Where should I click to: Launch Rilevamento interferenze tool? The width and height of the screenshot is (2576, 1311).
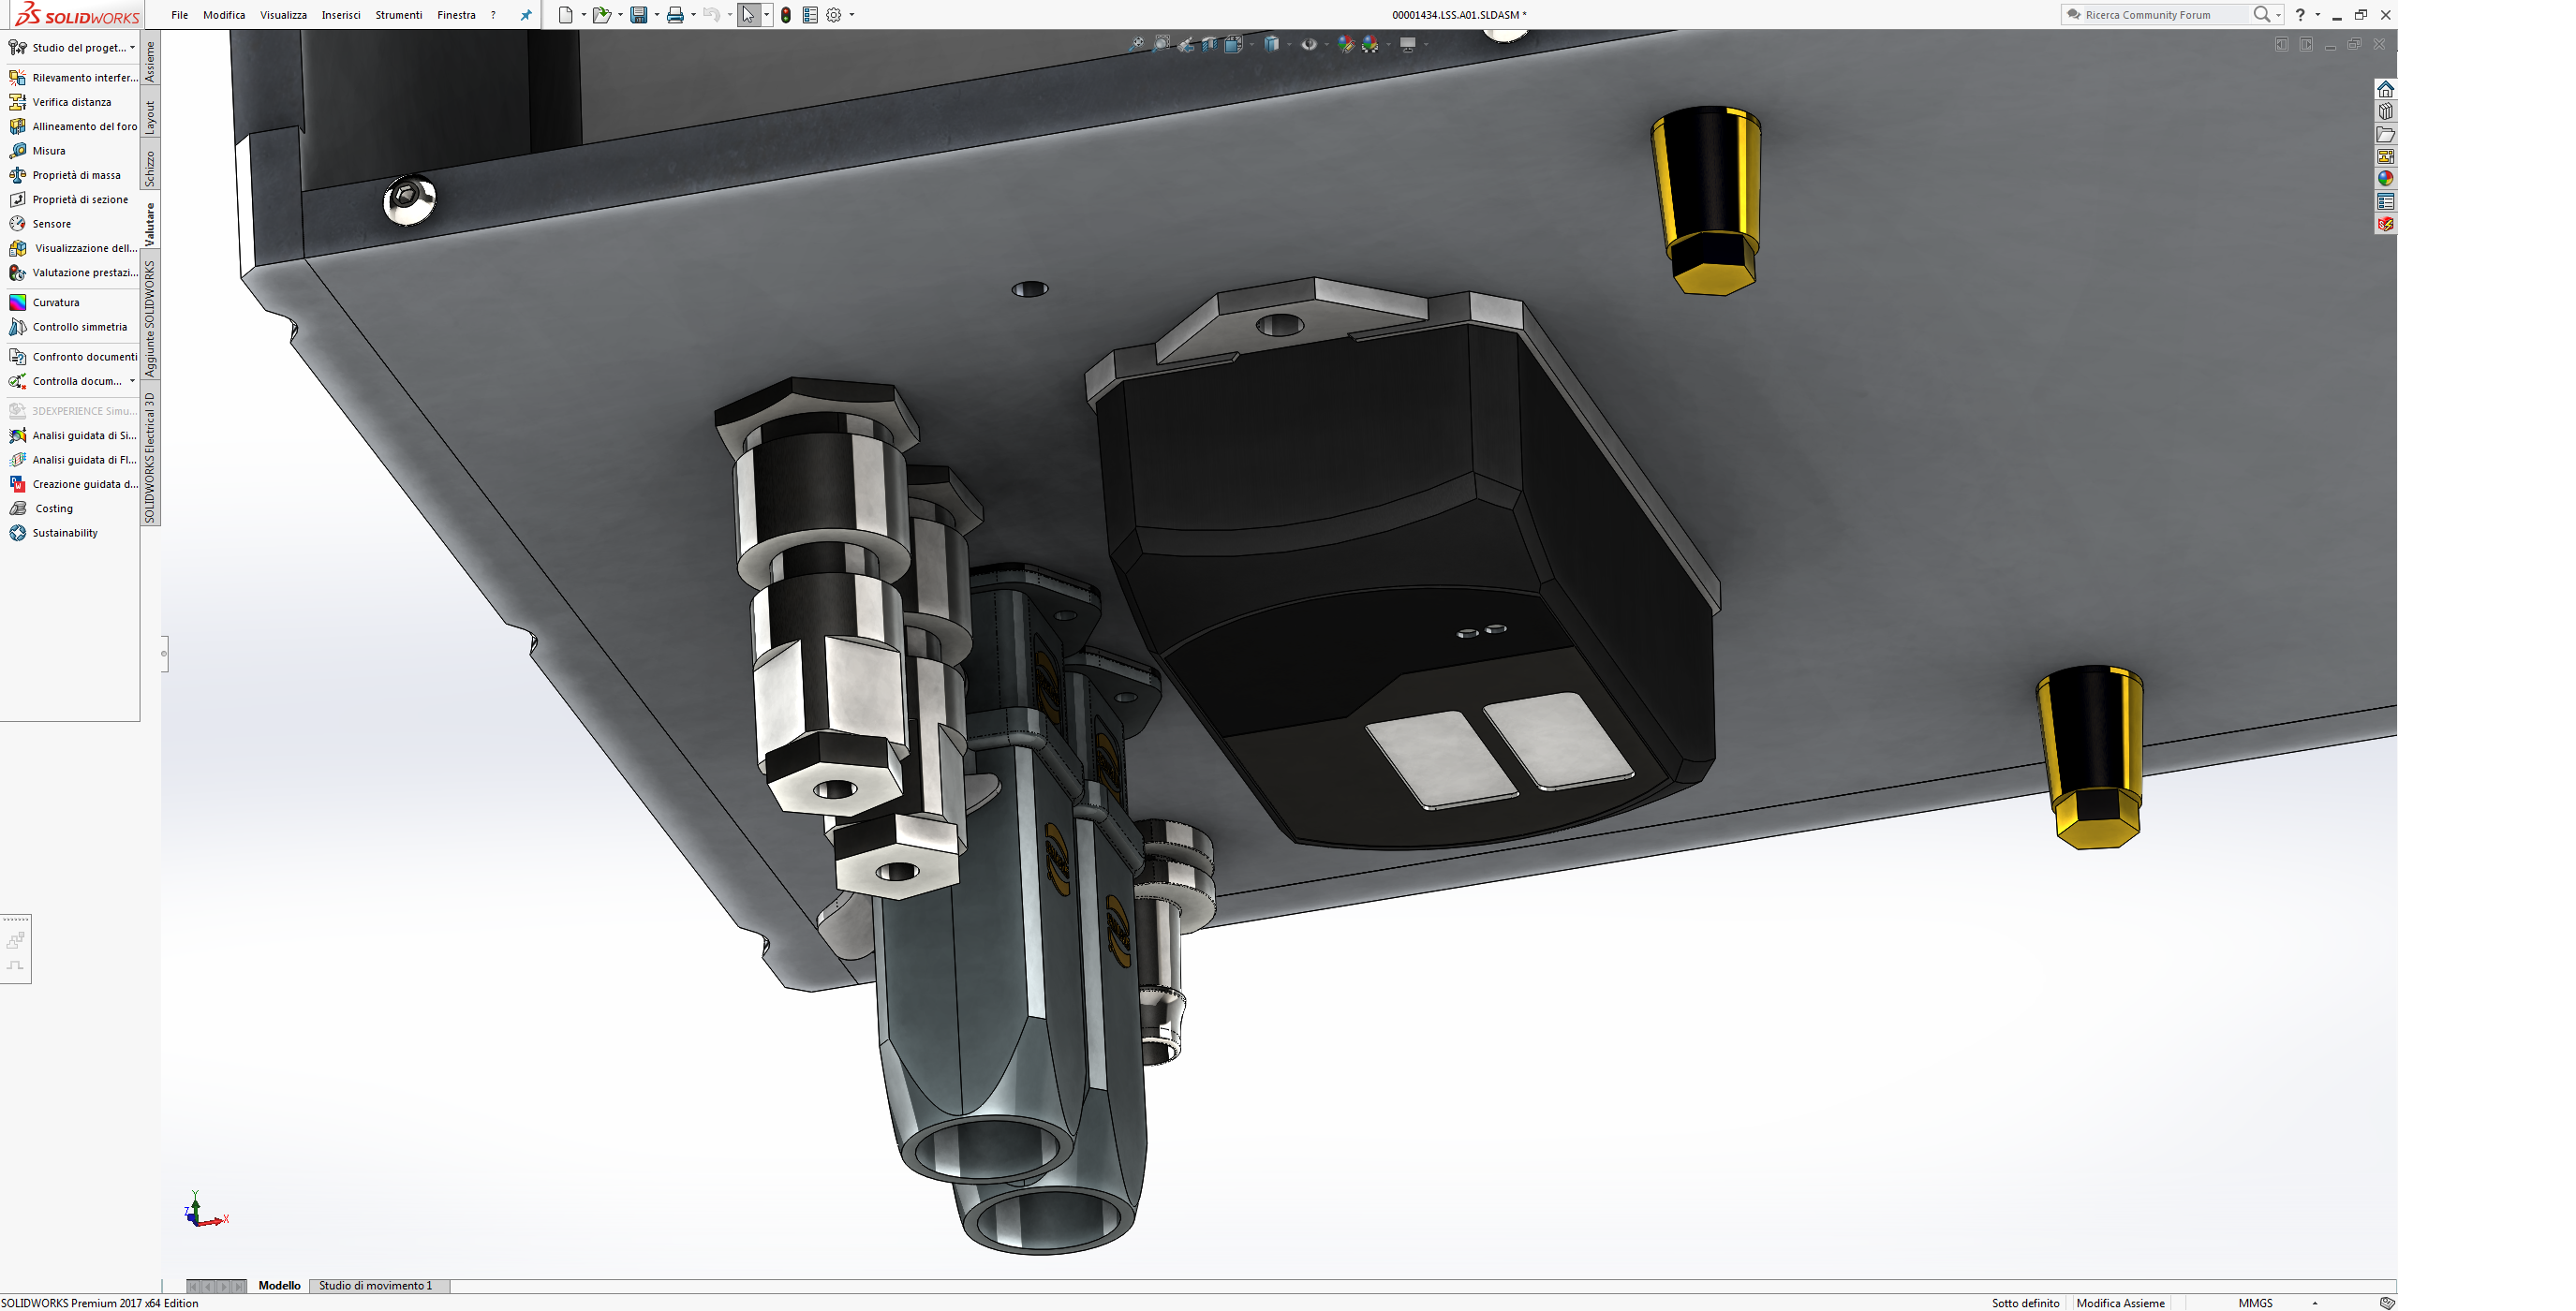72,78
